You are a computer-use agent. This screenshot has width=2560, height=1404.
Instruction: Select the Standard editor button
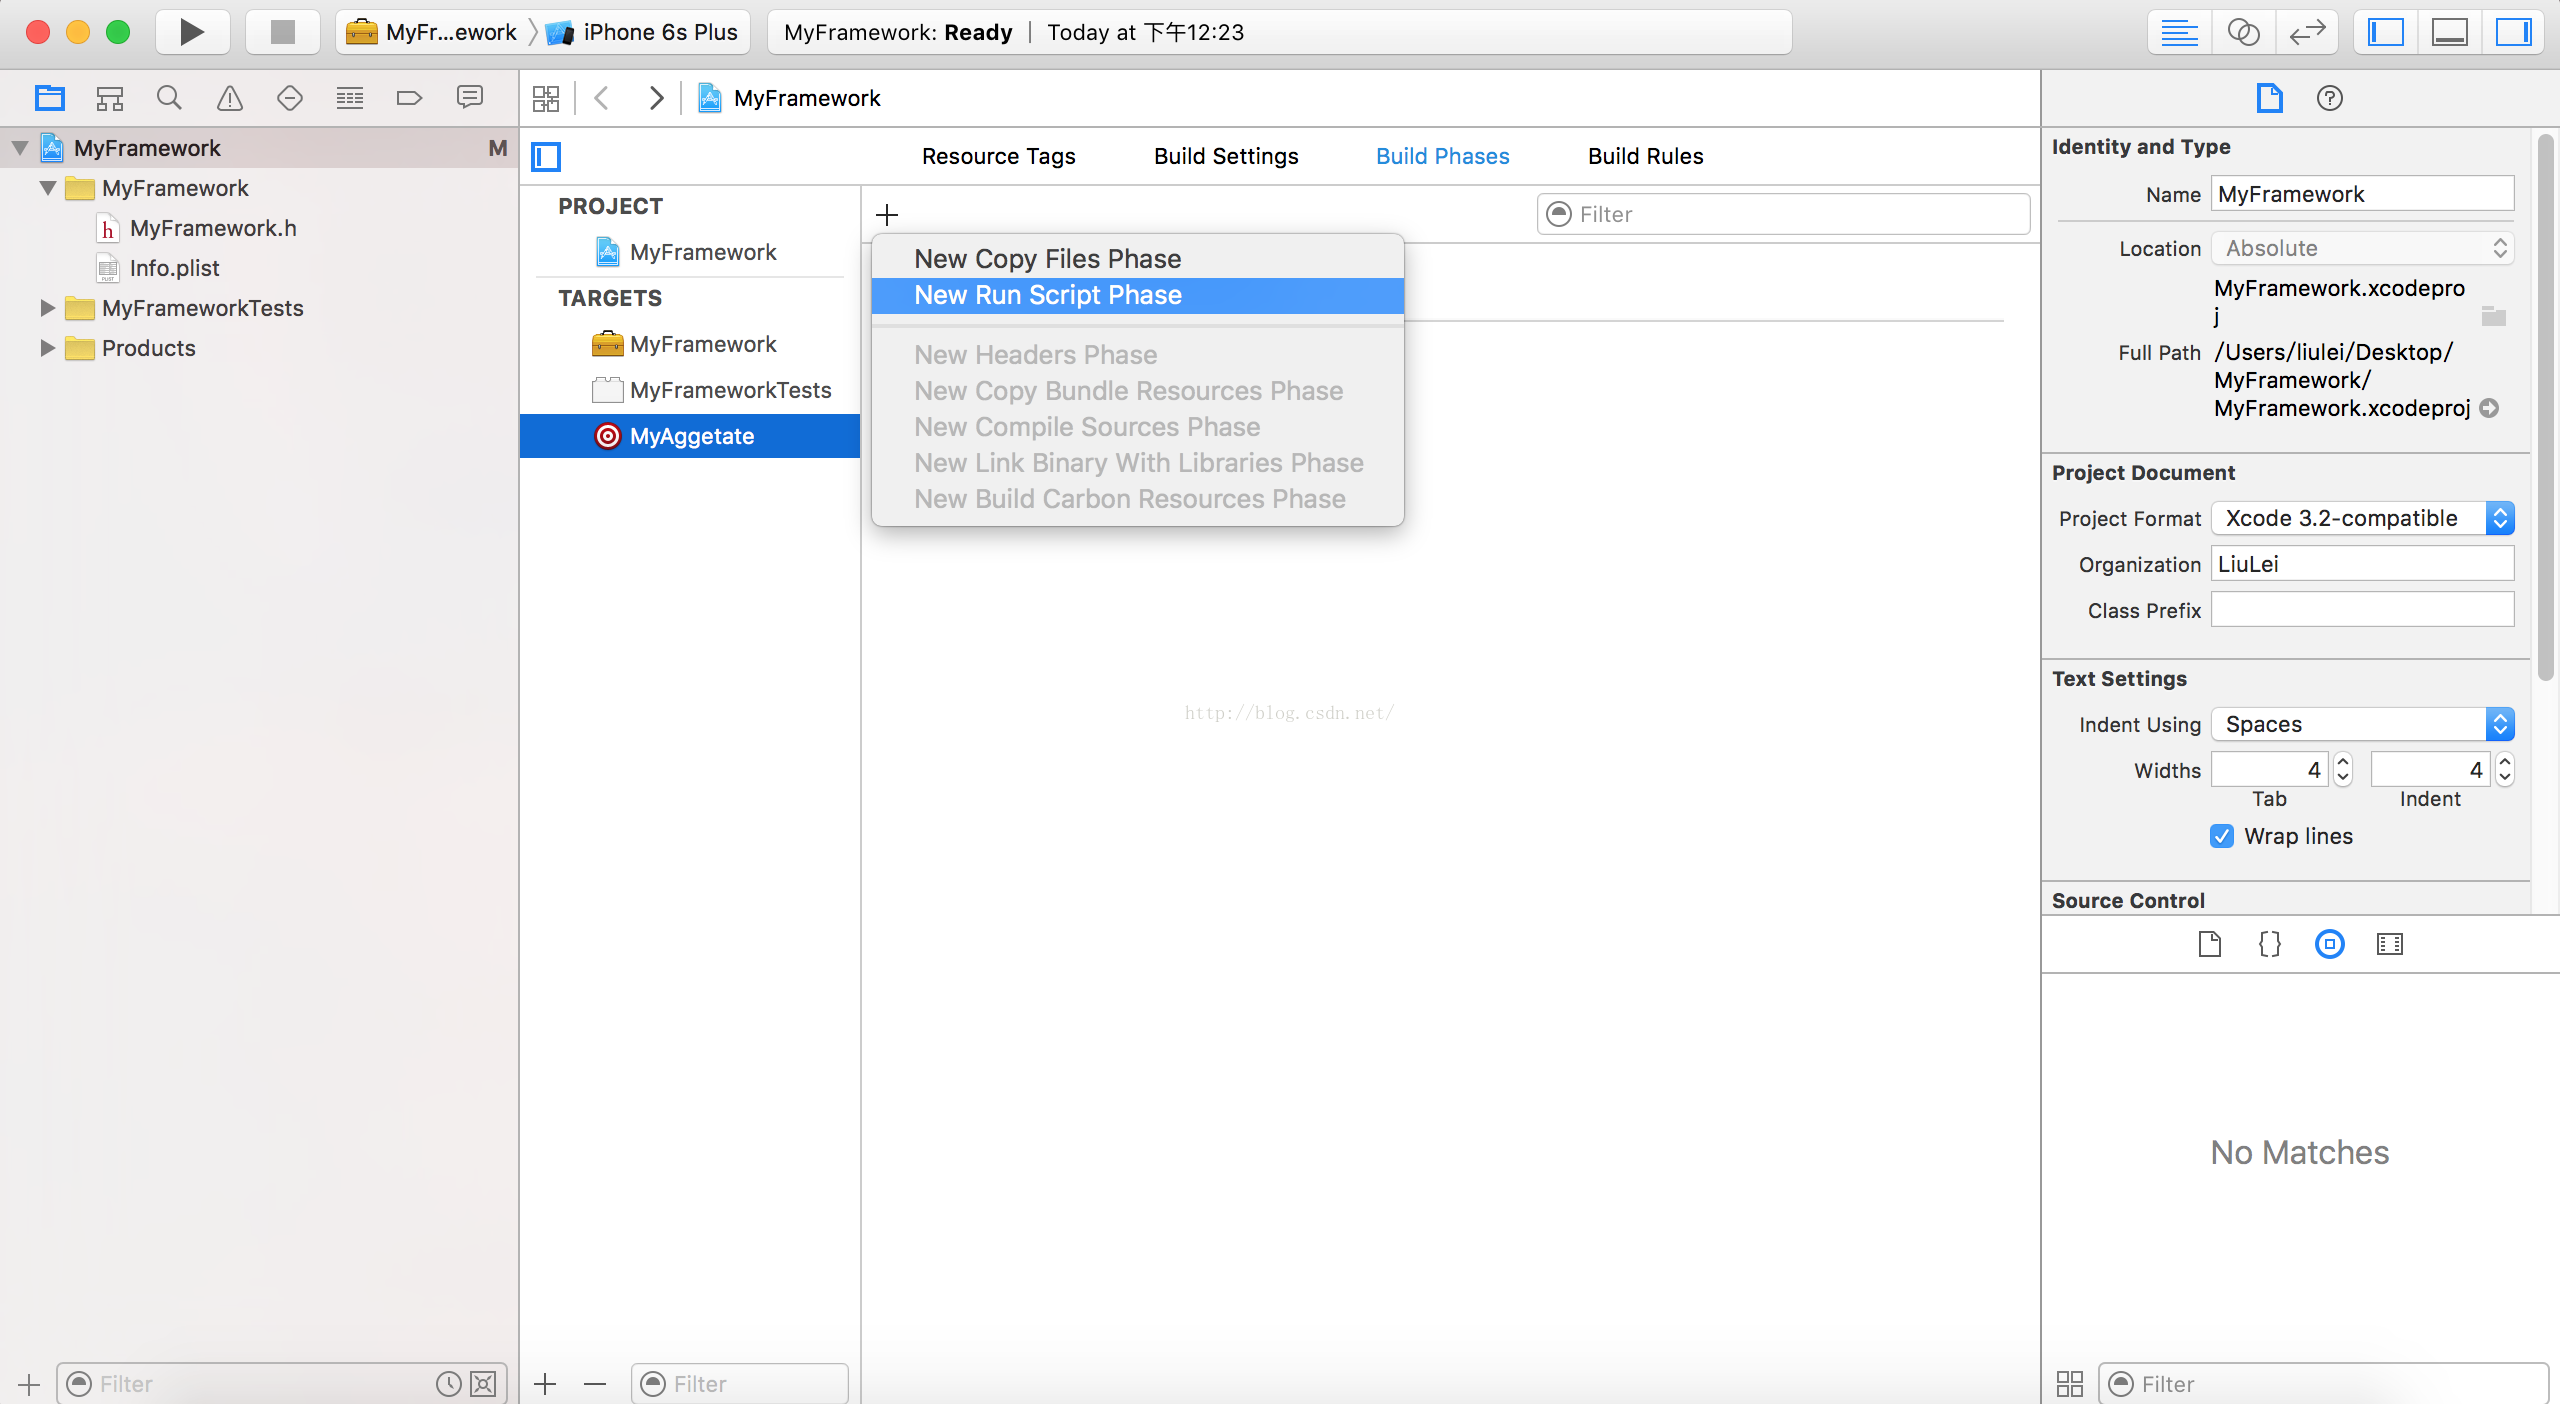[2179, 32]
